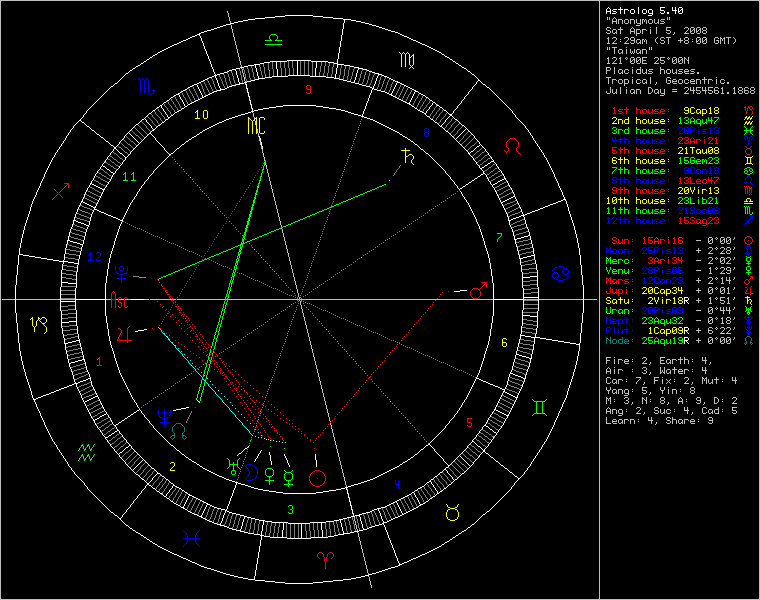
Task: Click the Libra glyph on the zodiac ring
Action: [x=272, y=40]
